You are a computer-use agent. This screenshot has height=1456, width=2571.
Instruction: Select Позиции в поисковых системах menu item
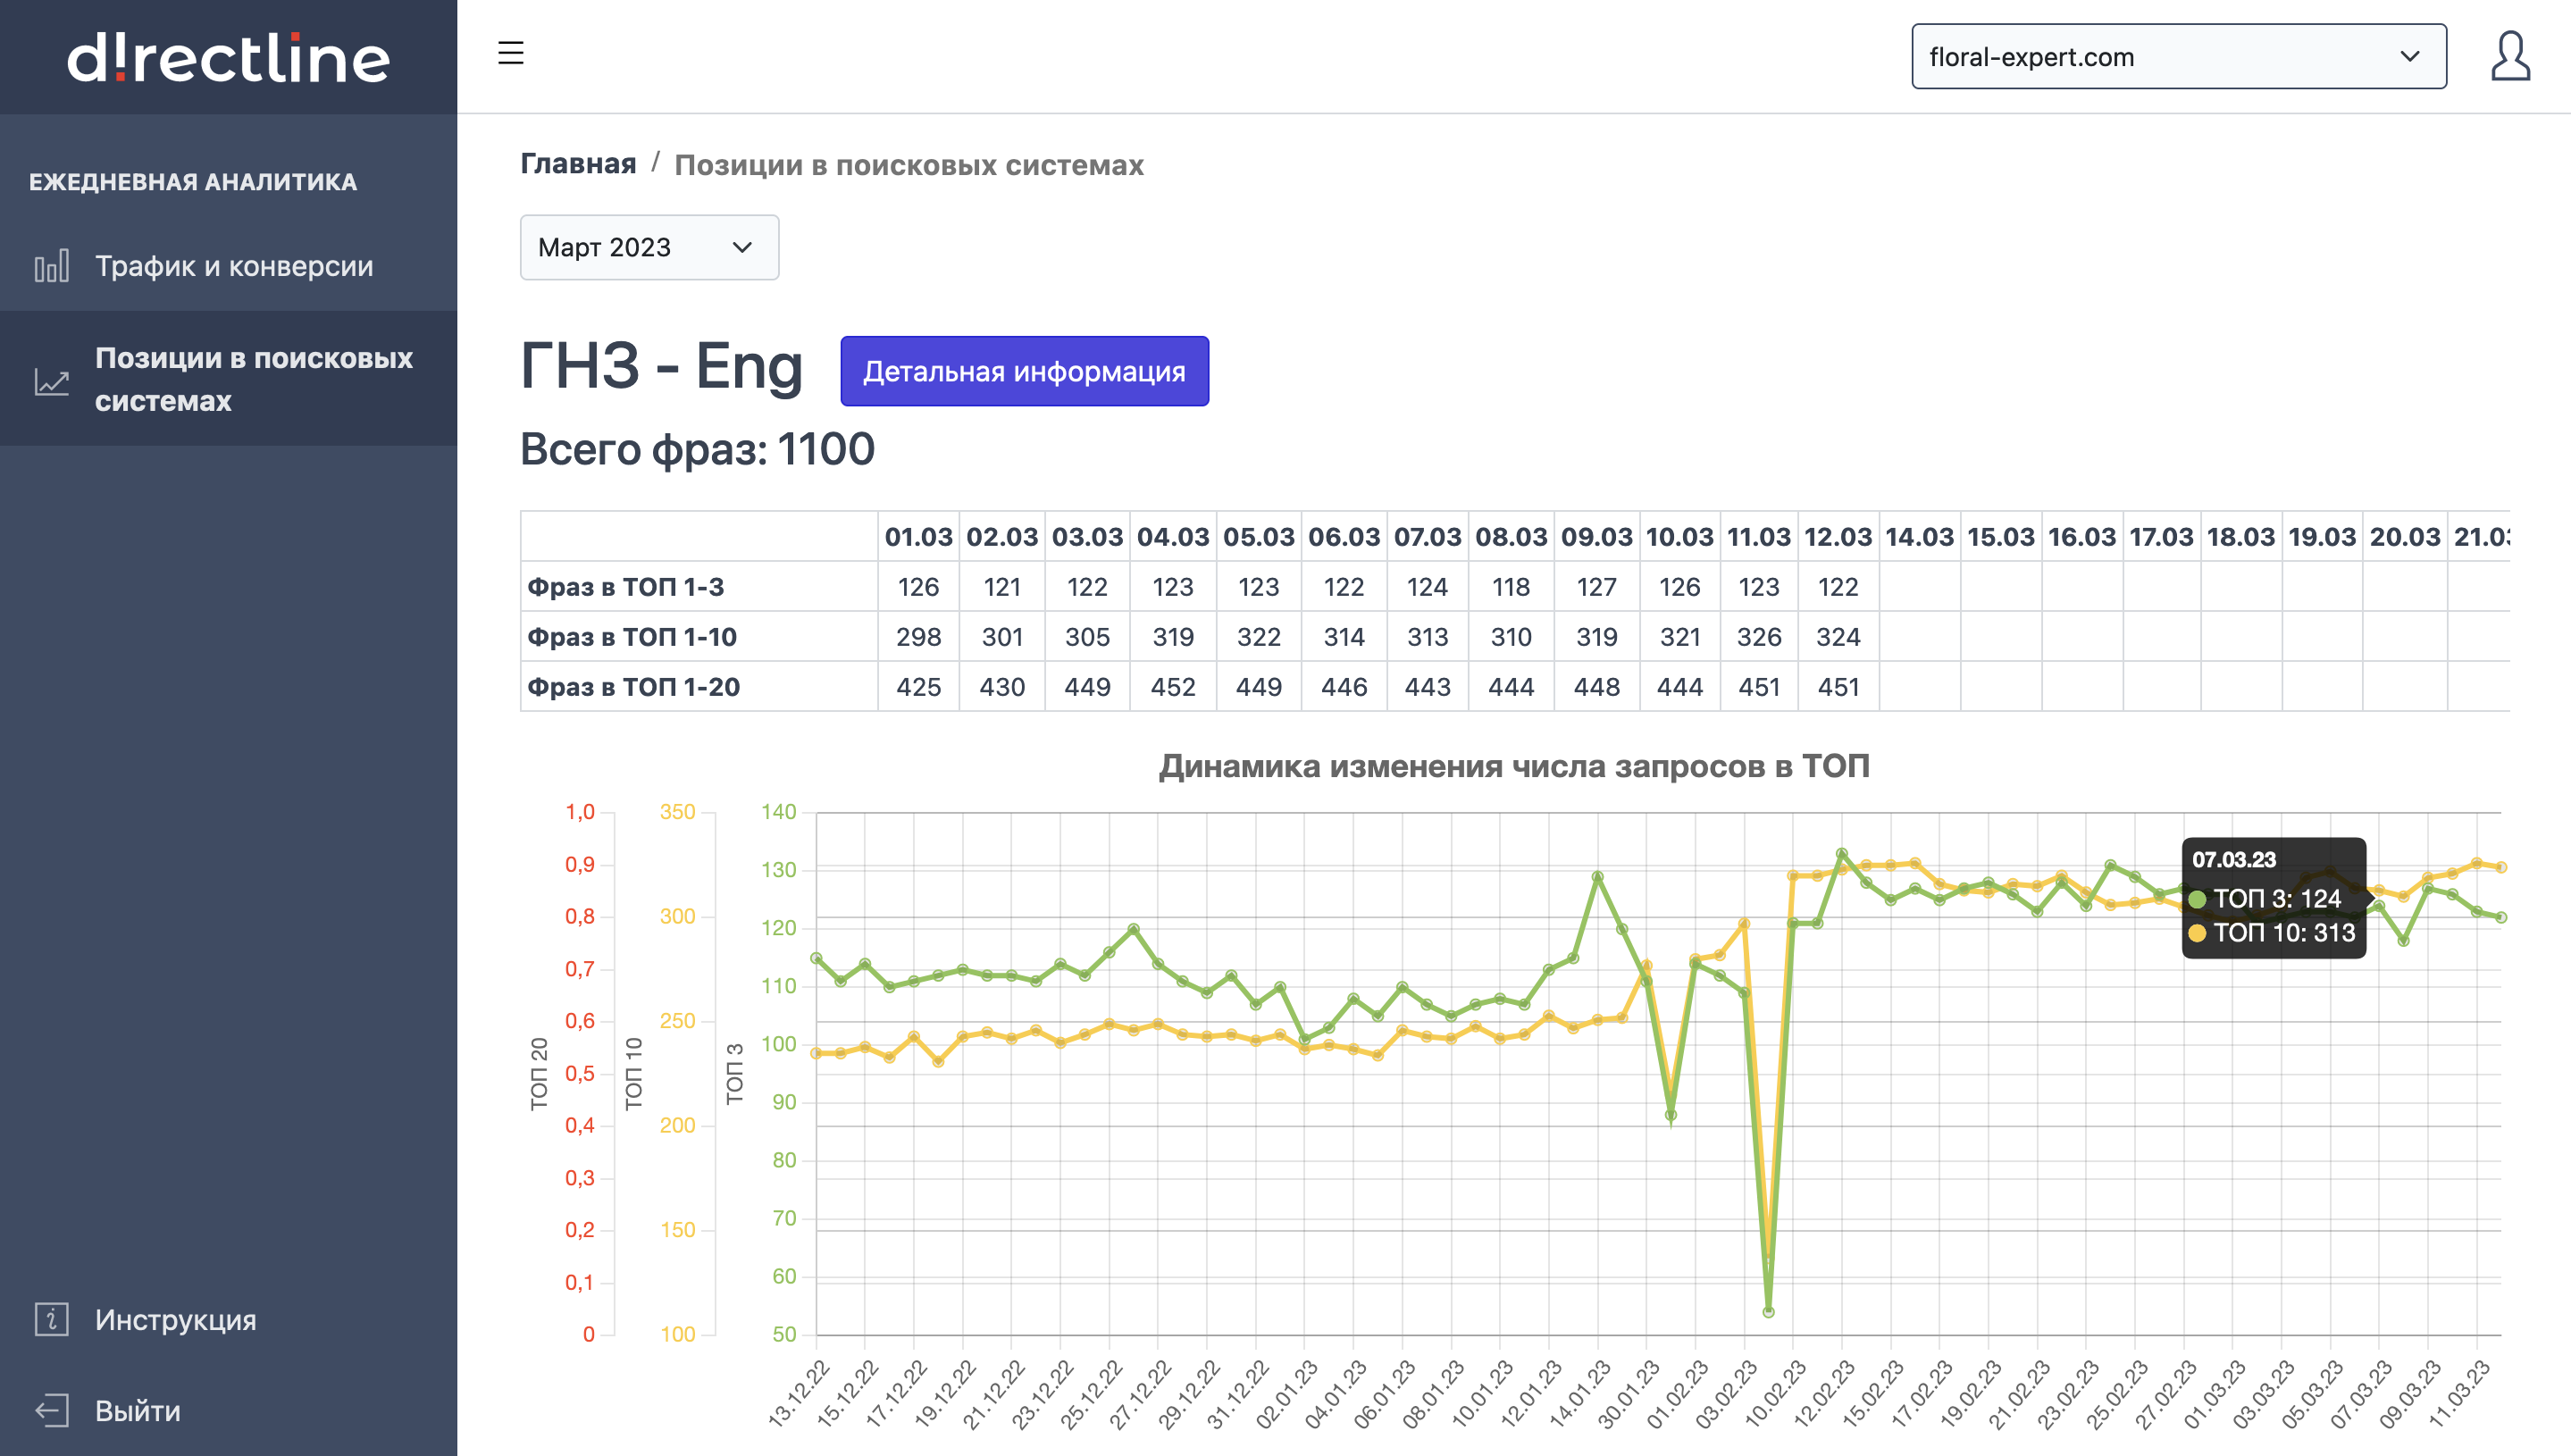pos(253,379)
